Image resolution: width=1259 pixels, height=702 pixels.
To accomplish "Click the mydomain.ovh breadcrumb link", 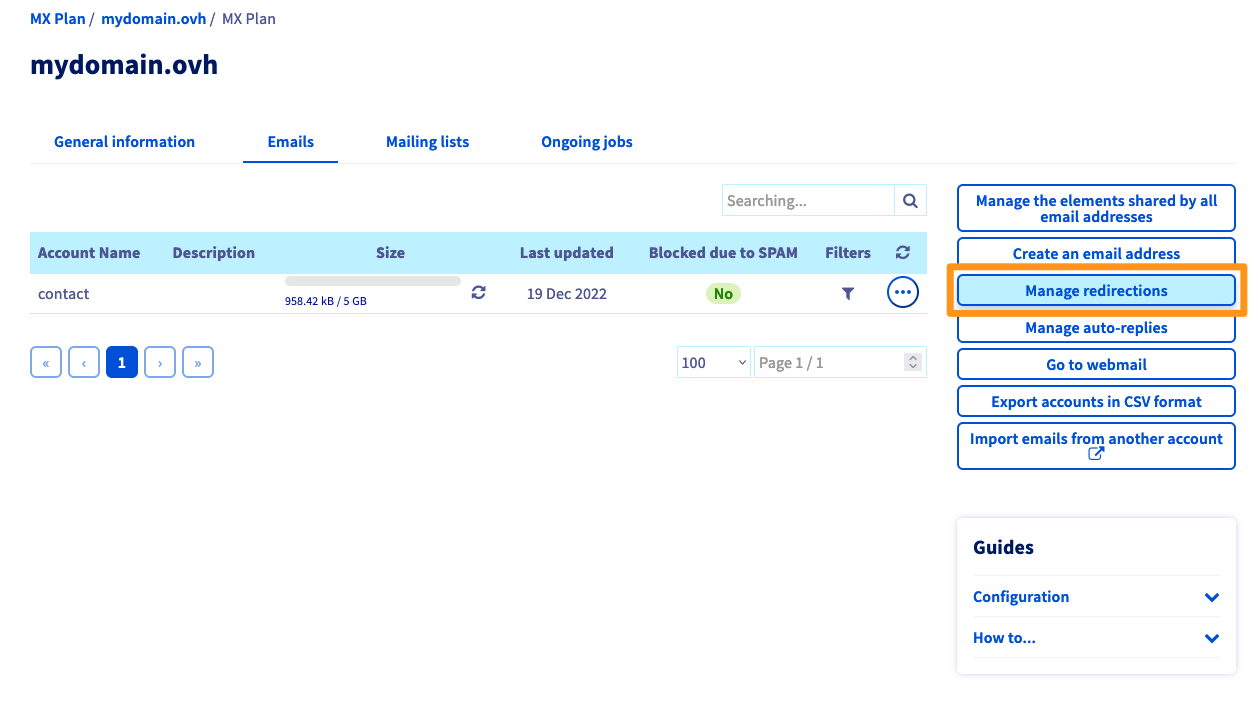I will pyautogui.click(x=153, y=19).
